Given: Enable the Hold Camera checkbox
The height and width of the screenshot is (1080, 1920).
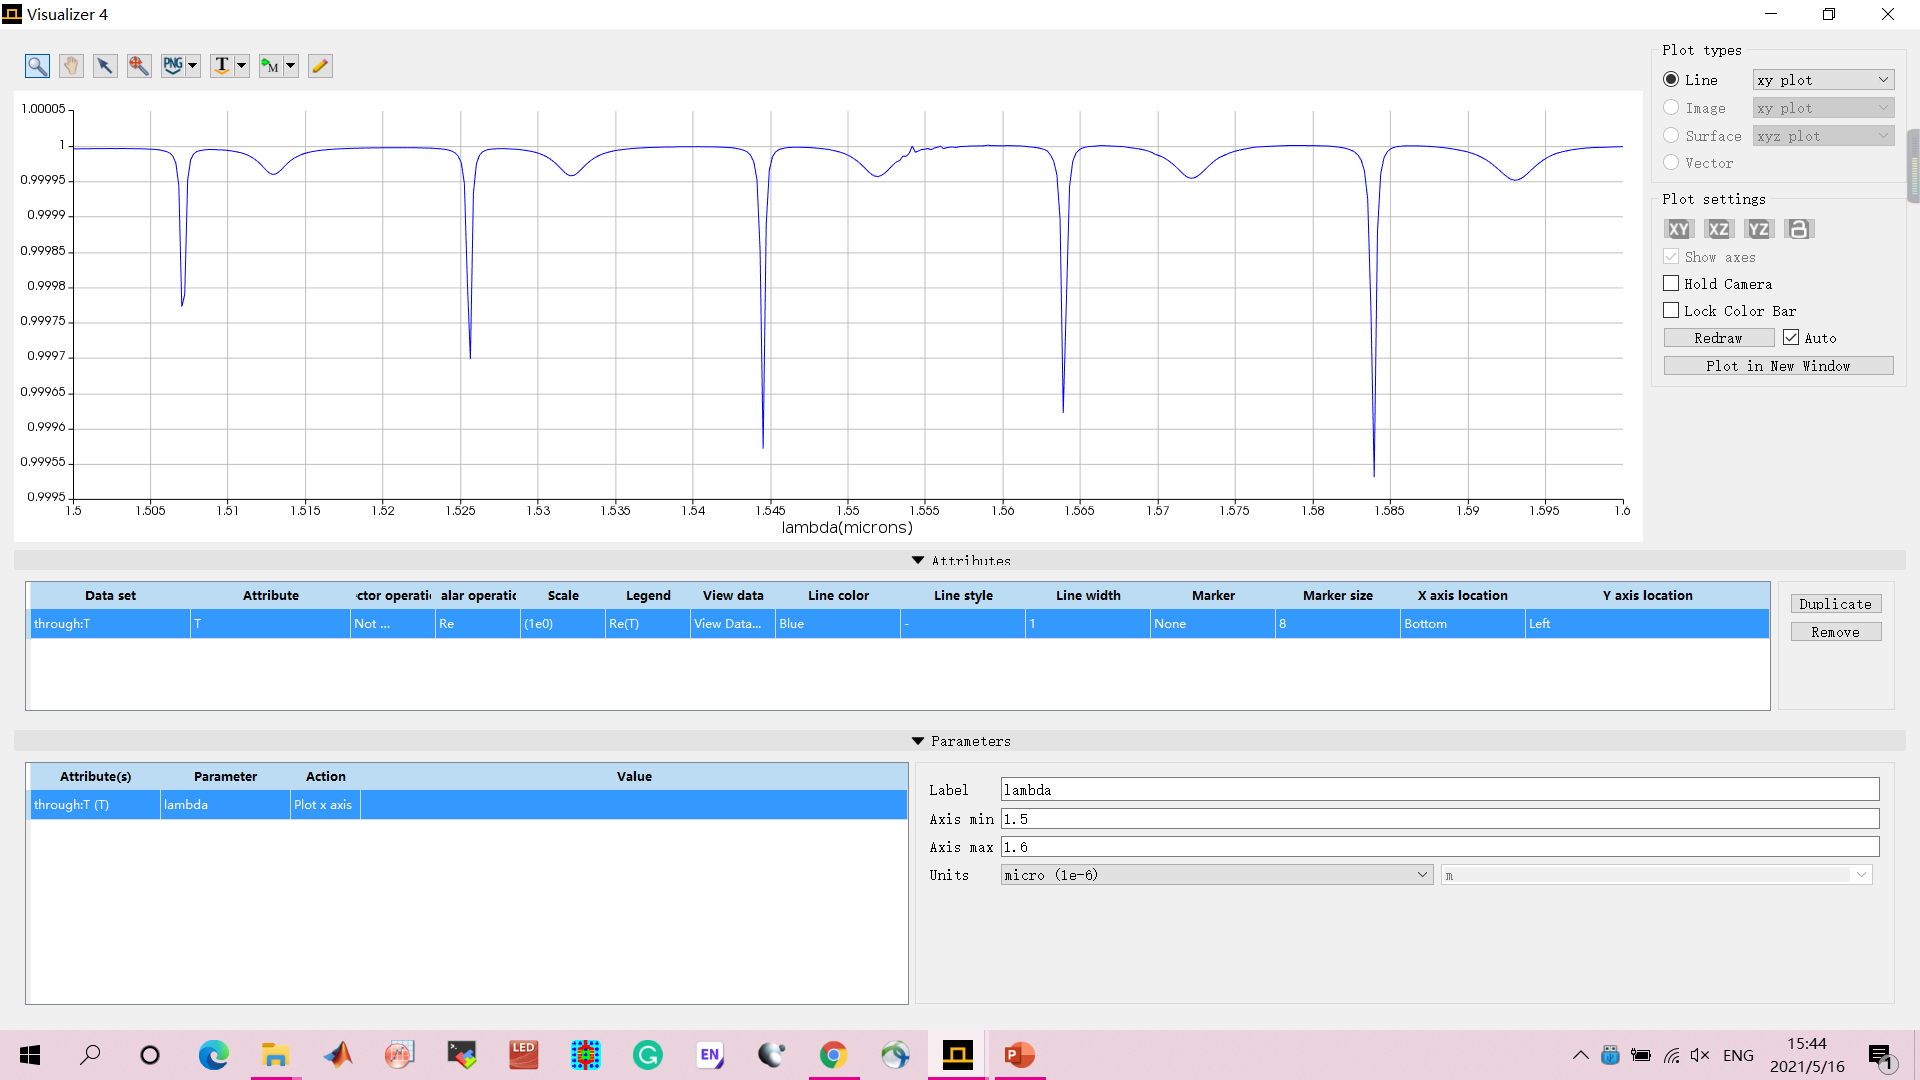Looking at the screenshot, I should click(x=1671, y=284).
